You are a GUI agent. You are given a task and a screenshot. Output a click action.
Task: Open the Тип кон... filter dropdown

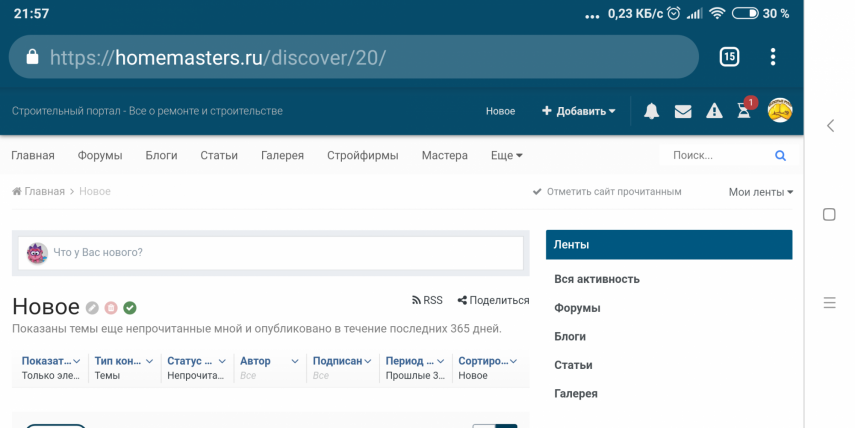(124, 367)
